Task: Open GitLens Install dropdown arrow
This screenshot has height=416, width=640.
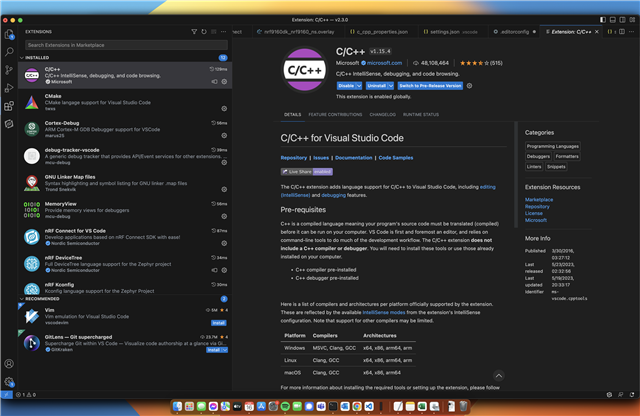Action: click(x=225, y=350)
